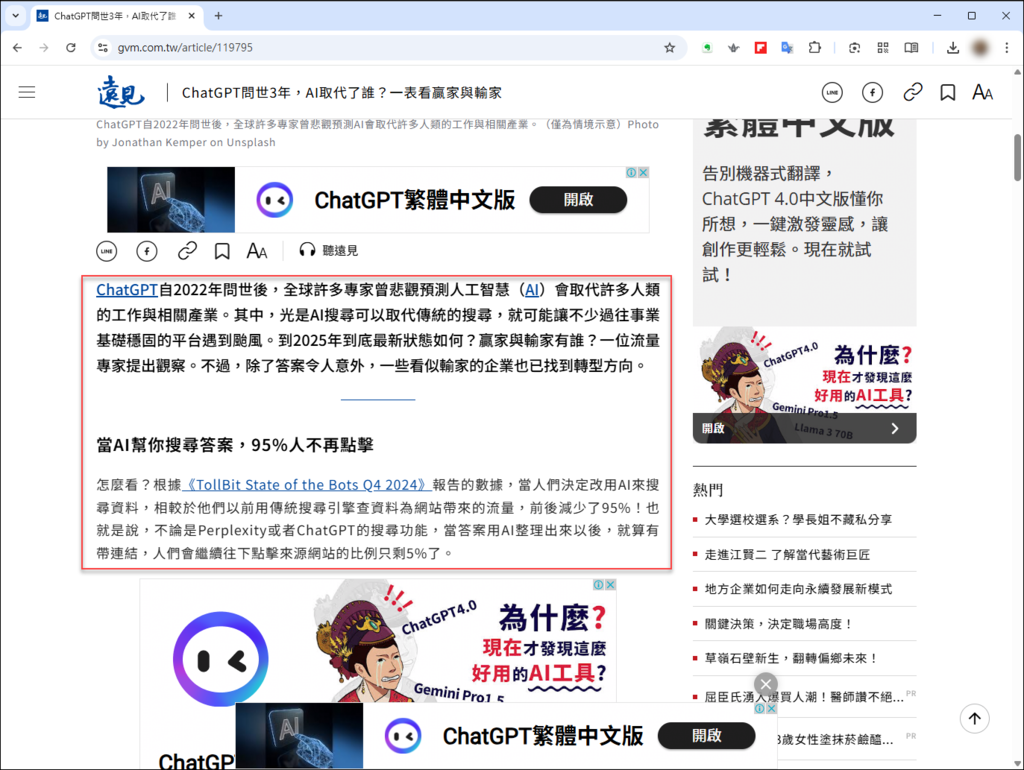
Task: Click the 熱門 sidebar section heading
Action: pyautogui.click(x=708, y=490)
